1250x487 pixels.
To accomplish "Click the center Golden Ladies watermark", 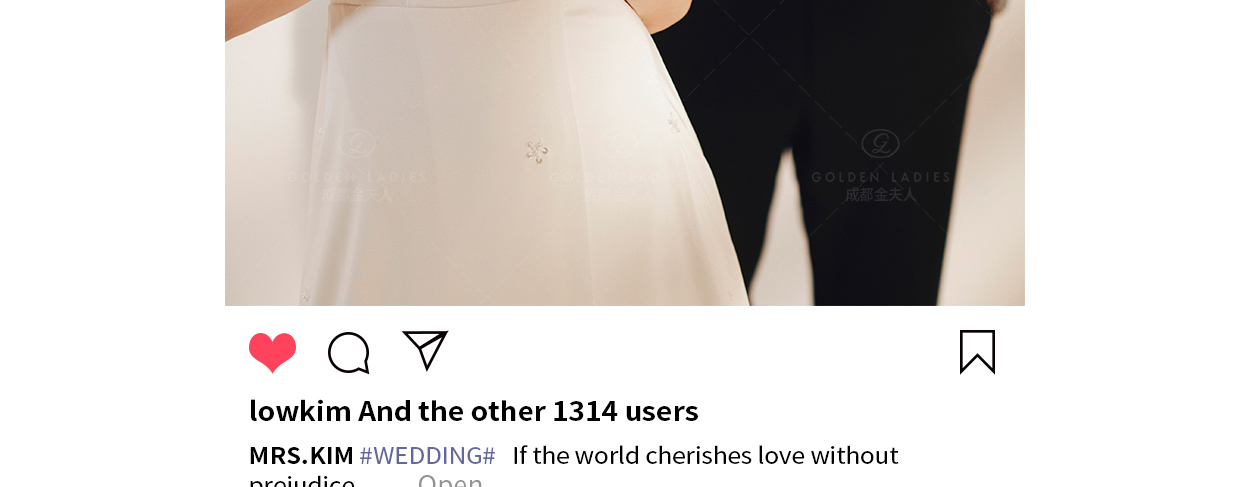I will point(618,165).
